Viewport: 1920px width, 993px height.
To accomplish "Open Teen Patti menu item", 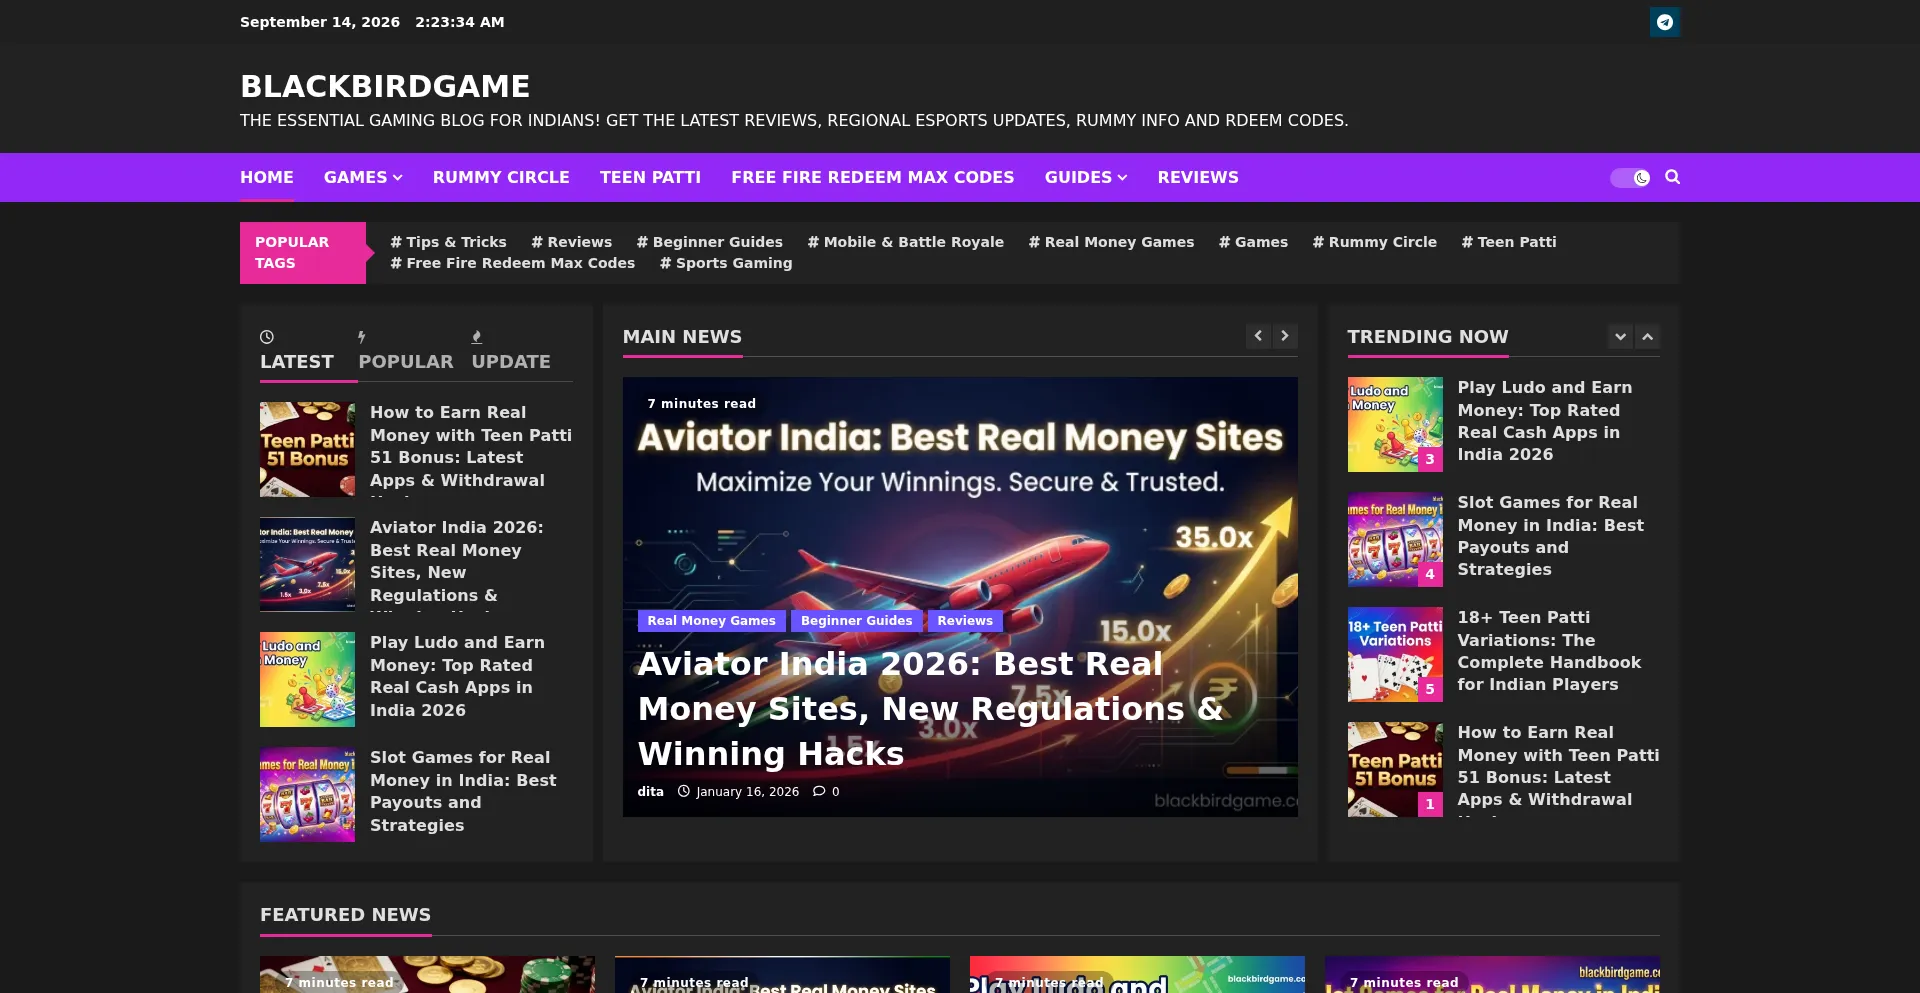I will click(650, 177).
